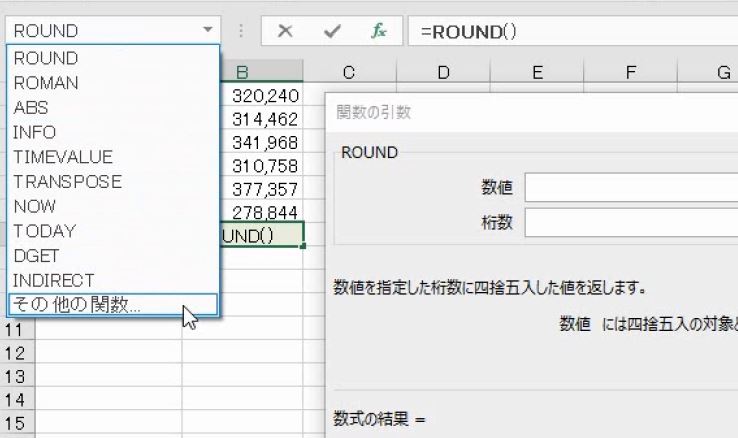Select column C header

click(x=349, y=72)
